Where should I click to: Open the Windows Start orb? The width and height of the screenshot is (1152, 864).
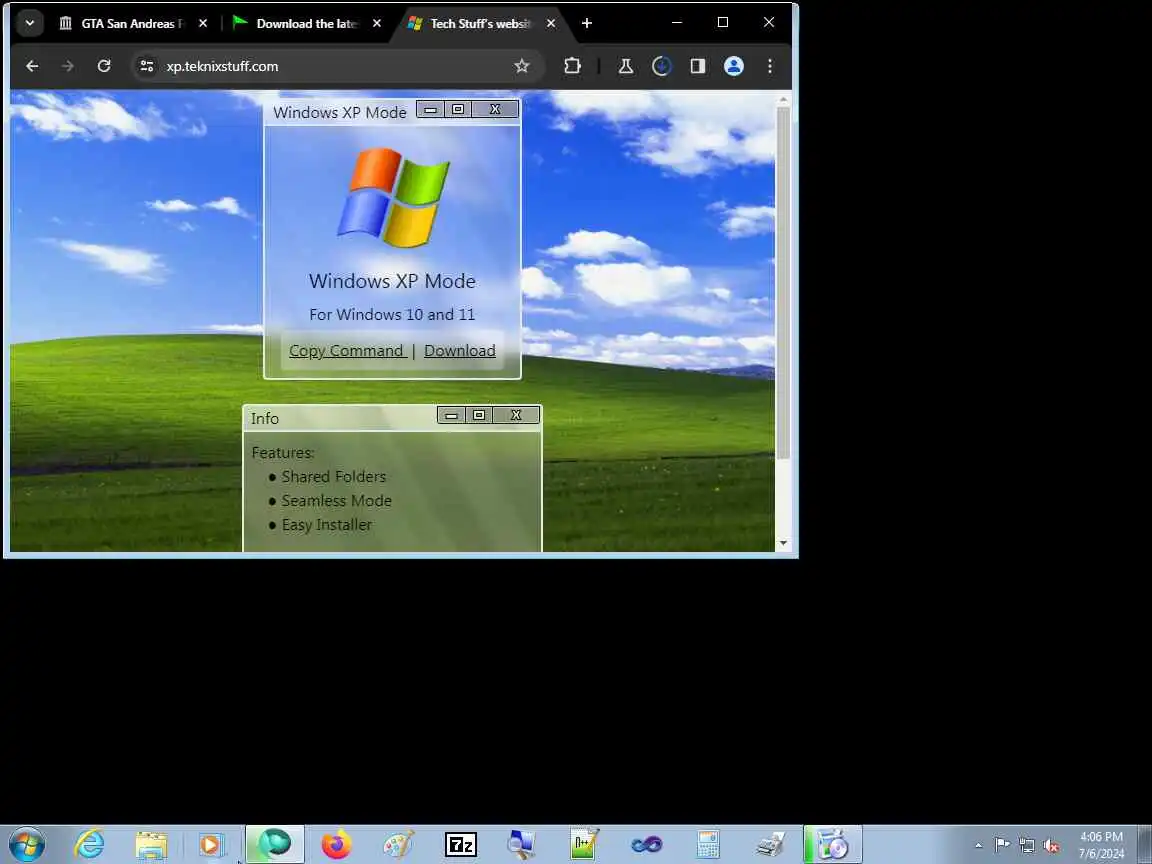27,845
